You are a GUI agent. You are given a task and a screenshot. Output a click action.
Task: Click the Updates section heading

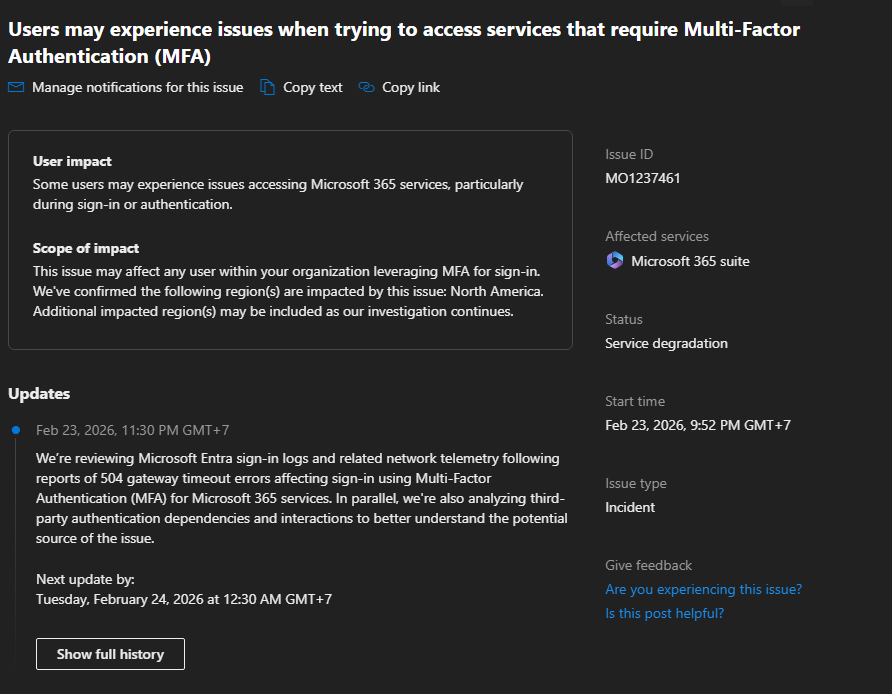[39, 393]
